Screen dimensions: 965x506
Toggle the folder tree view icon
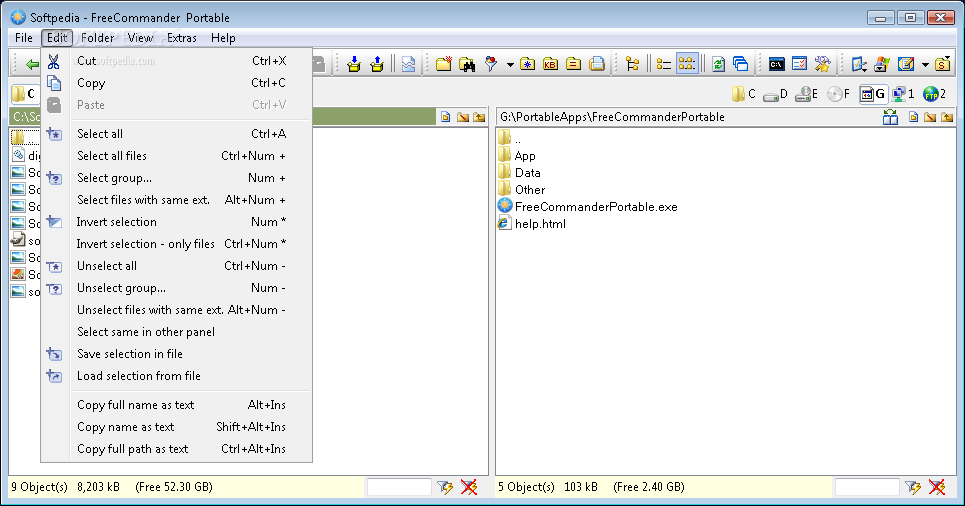(632, 63)
